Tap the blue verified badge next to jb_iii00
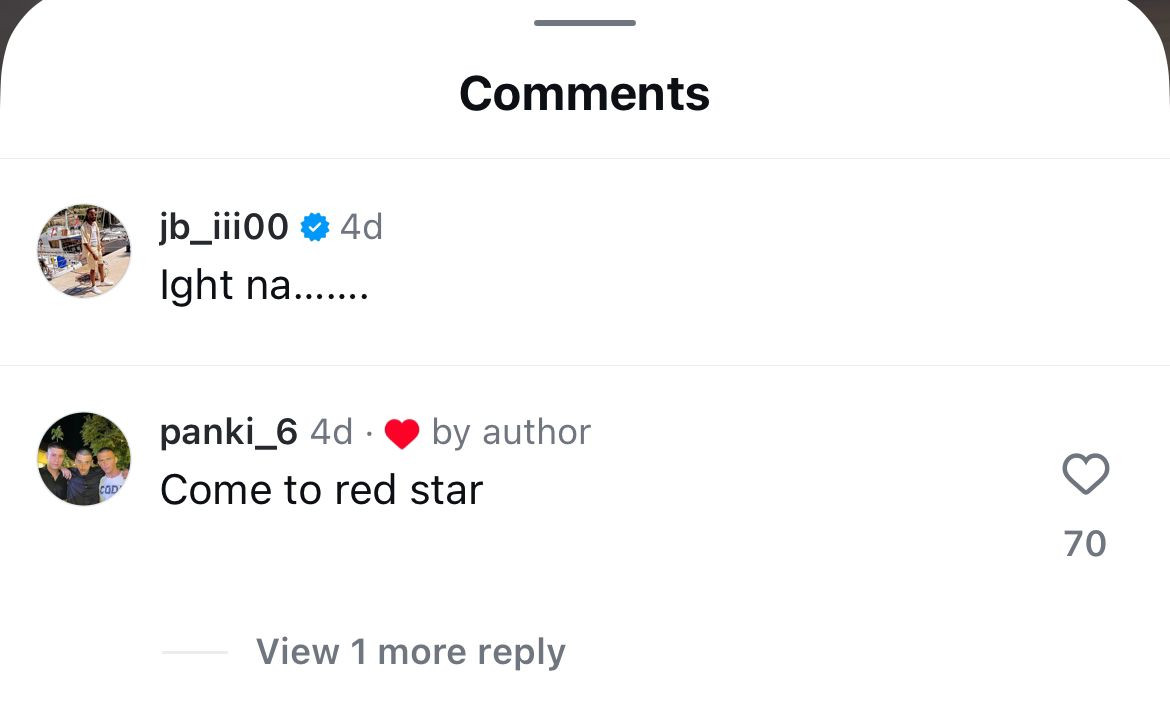Screen dimensions: 1170x710 pyautogui.click(x=315, y=228)
